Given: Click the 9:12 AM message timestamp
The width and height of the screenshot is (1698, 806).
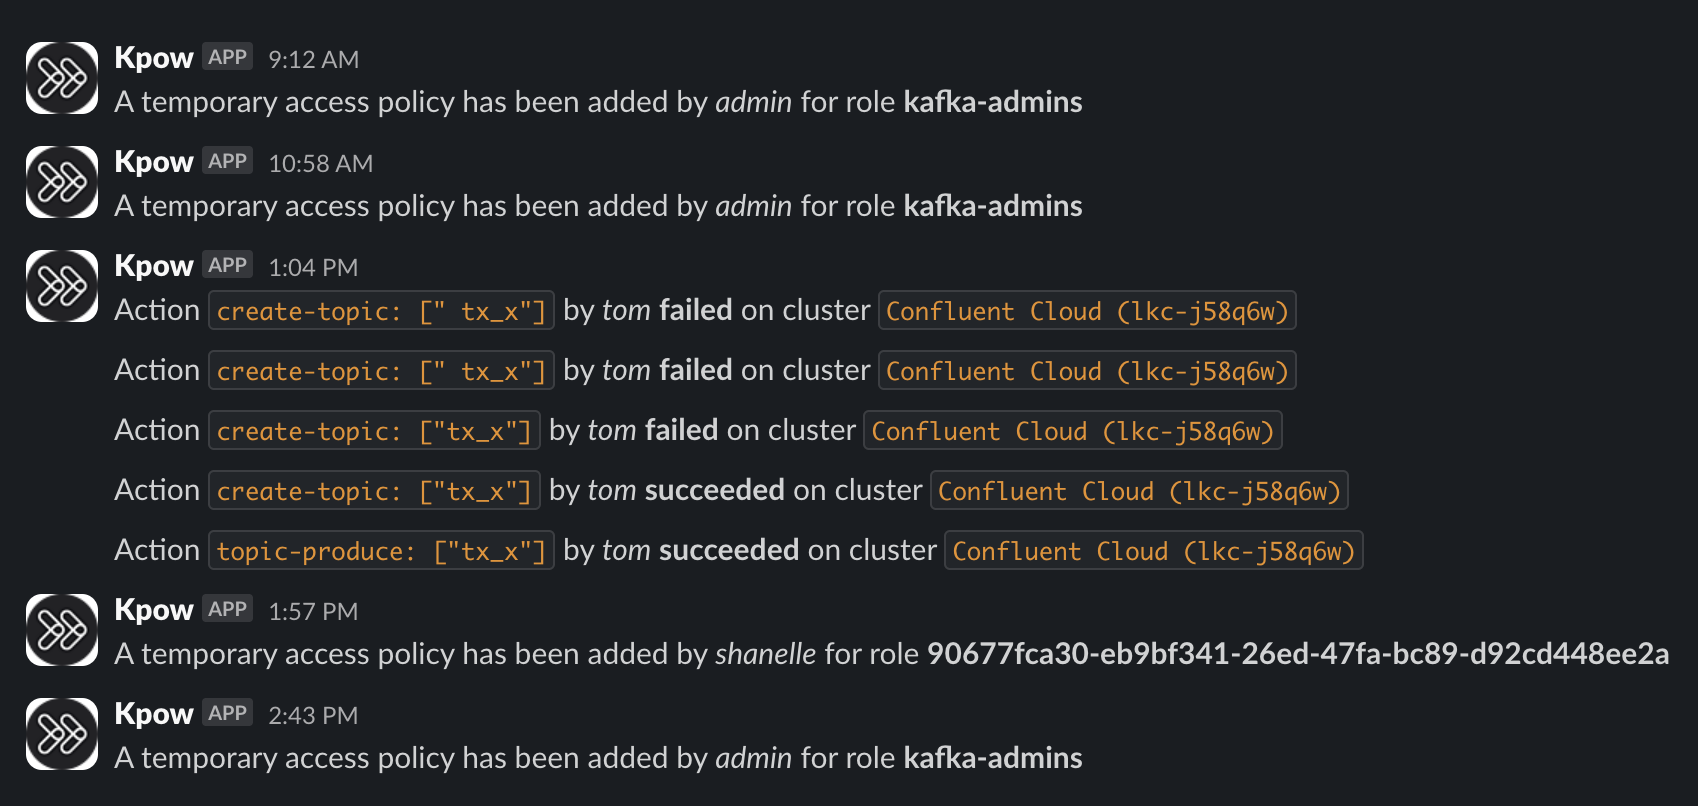Looking at the screenshot, I should 313,60.
